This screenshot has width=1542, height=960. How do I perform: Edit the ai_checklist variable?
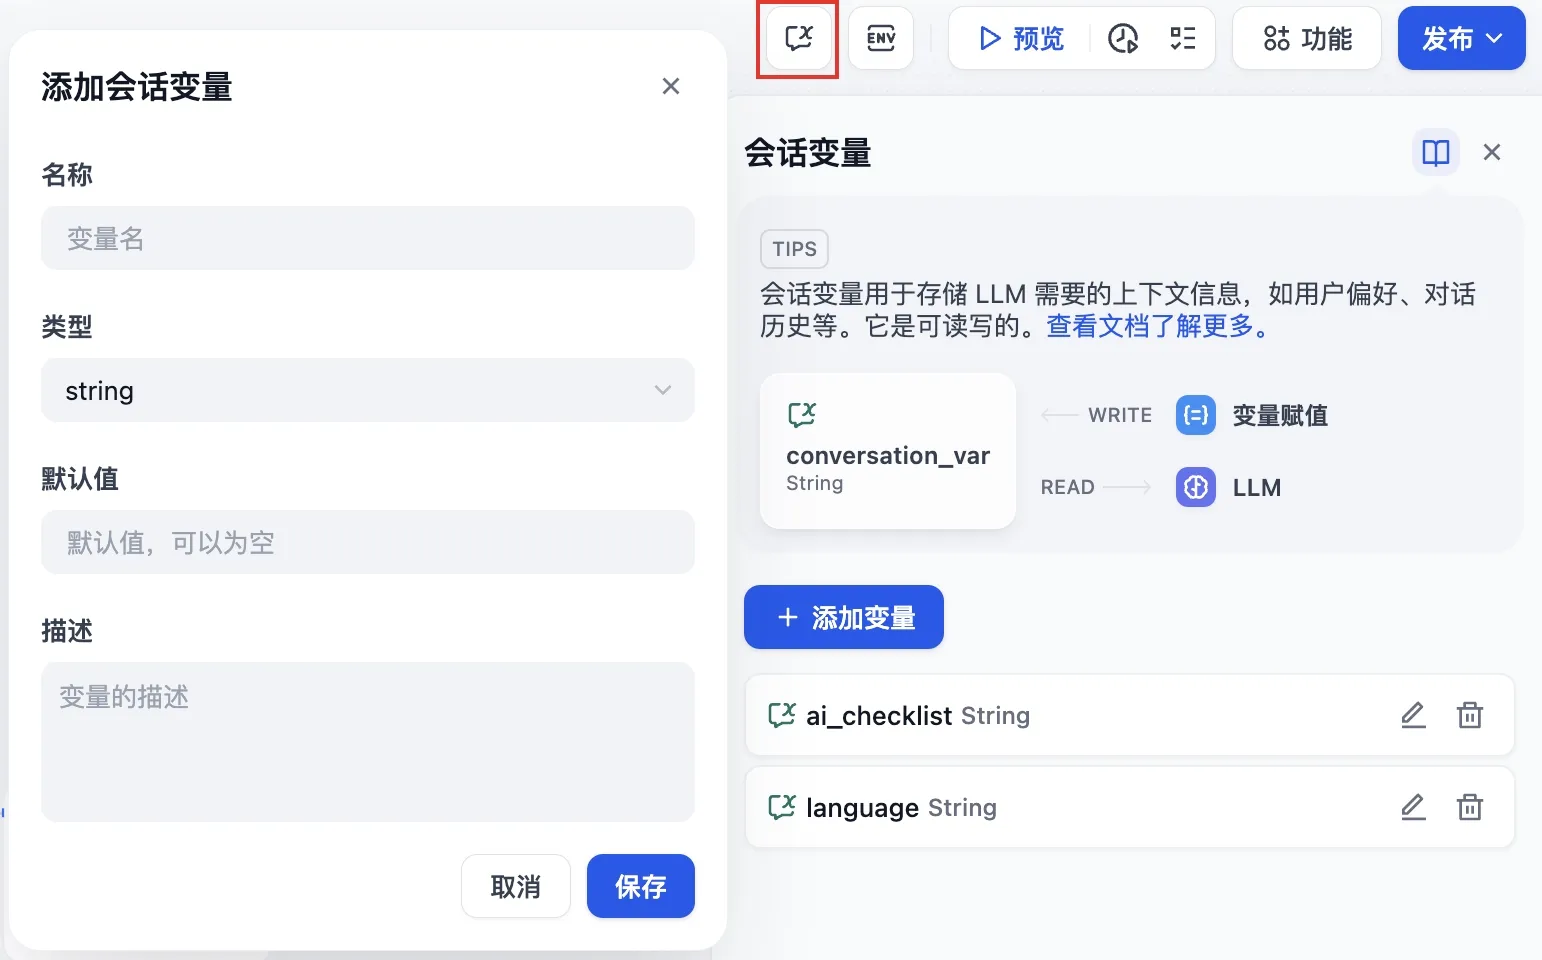[1412, 716]
